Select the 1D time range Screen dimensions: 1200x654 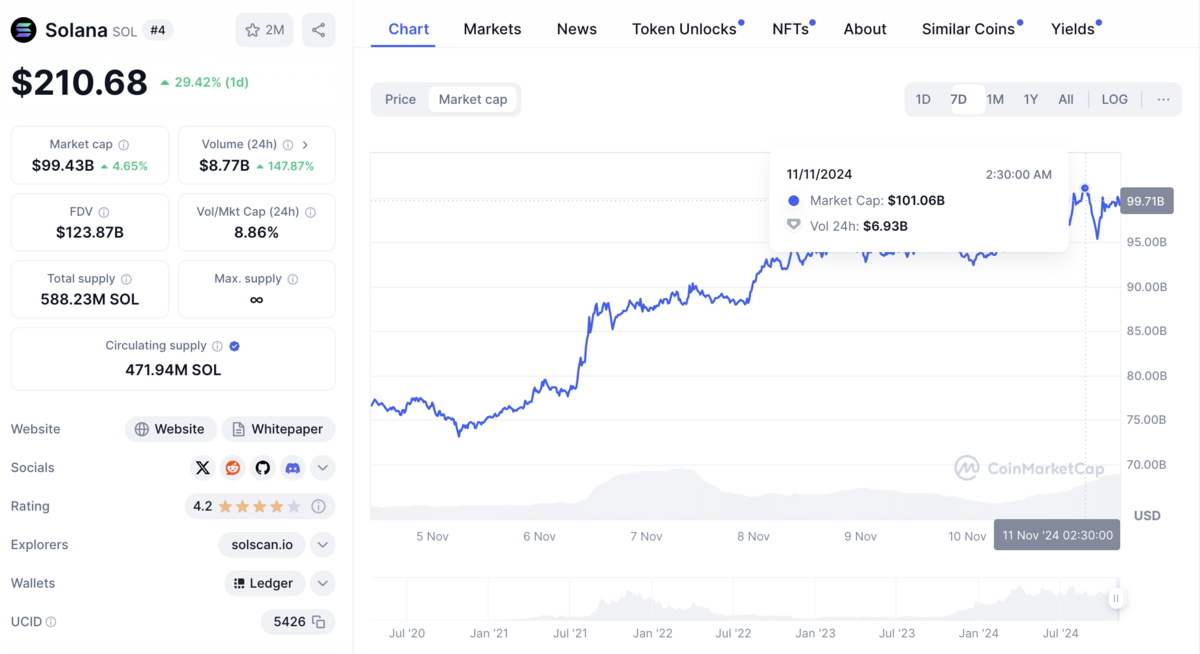(x=923, y=99)
